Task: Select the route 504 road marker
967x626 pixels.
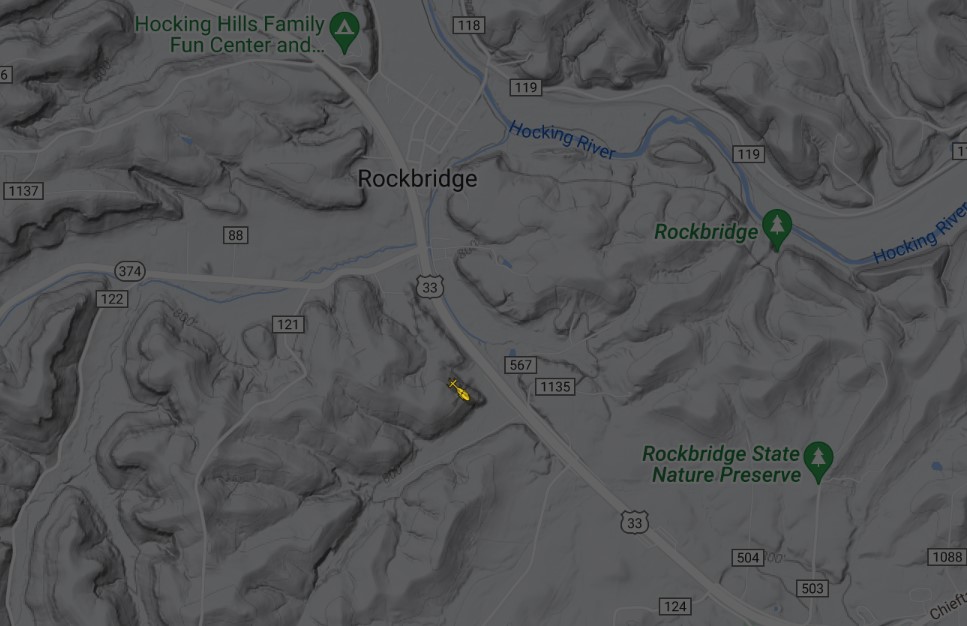Action: [747, 558]
